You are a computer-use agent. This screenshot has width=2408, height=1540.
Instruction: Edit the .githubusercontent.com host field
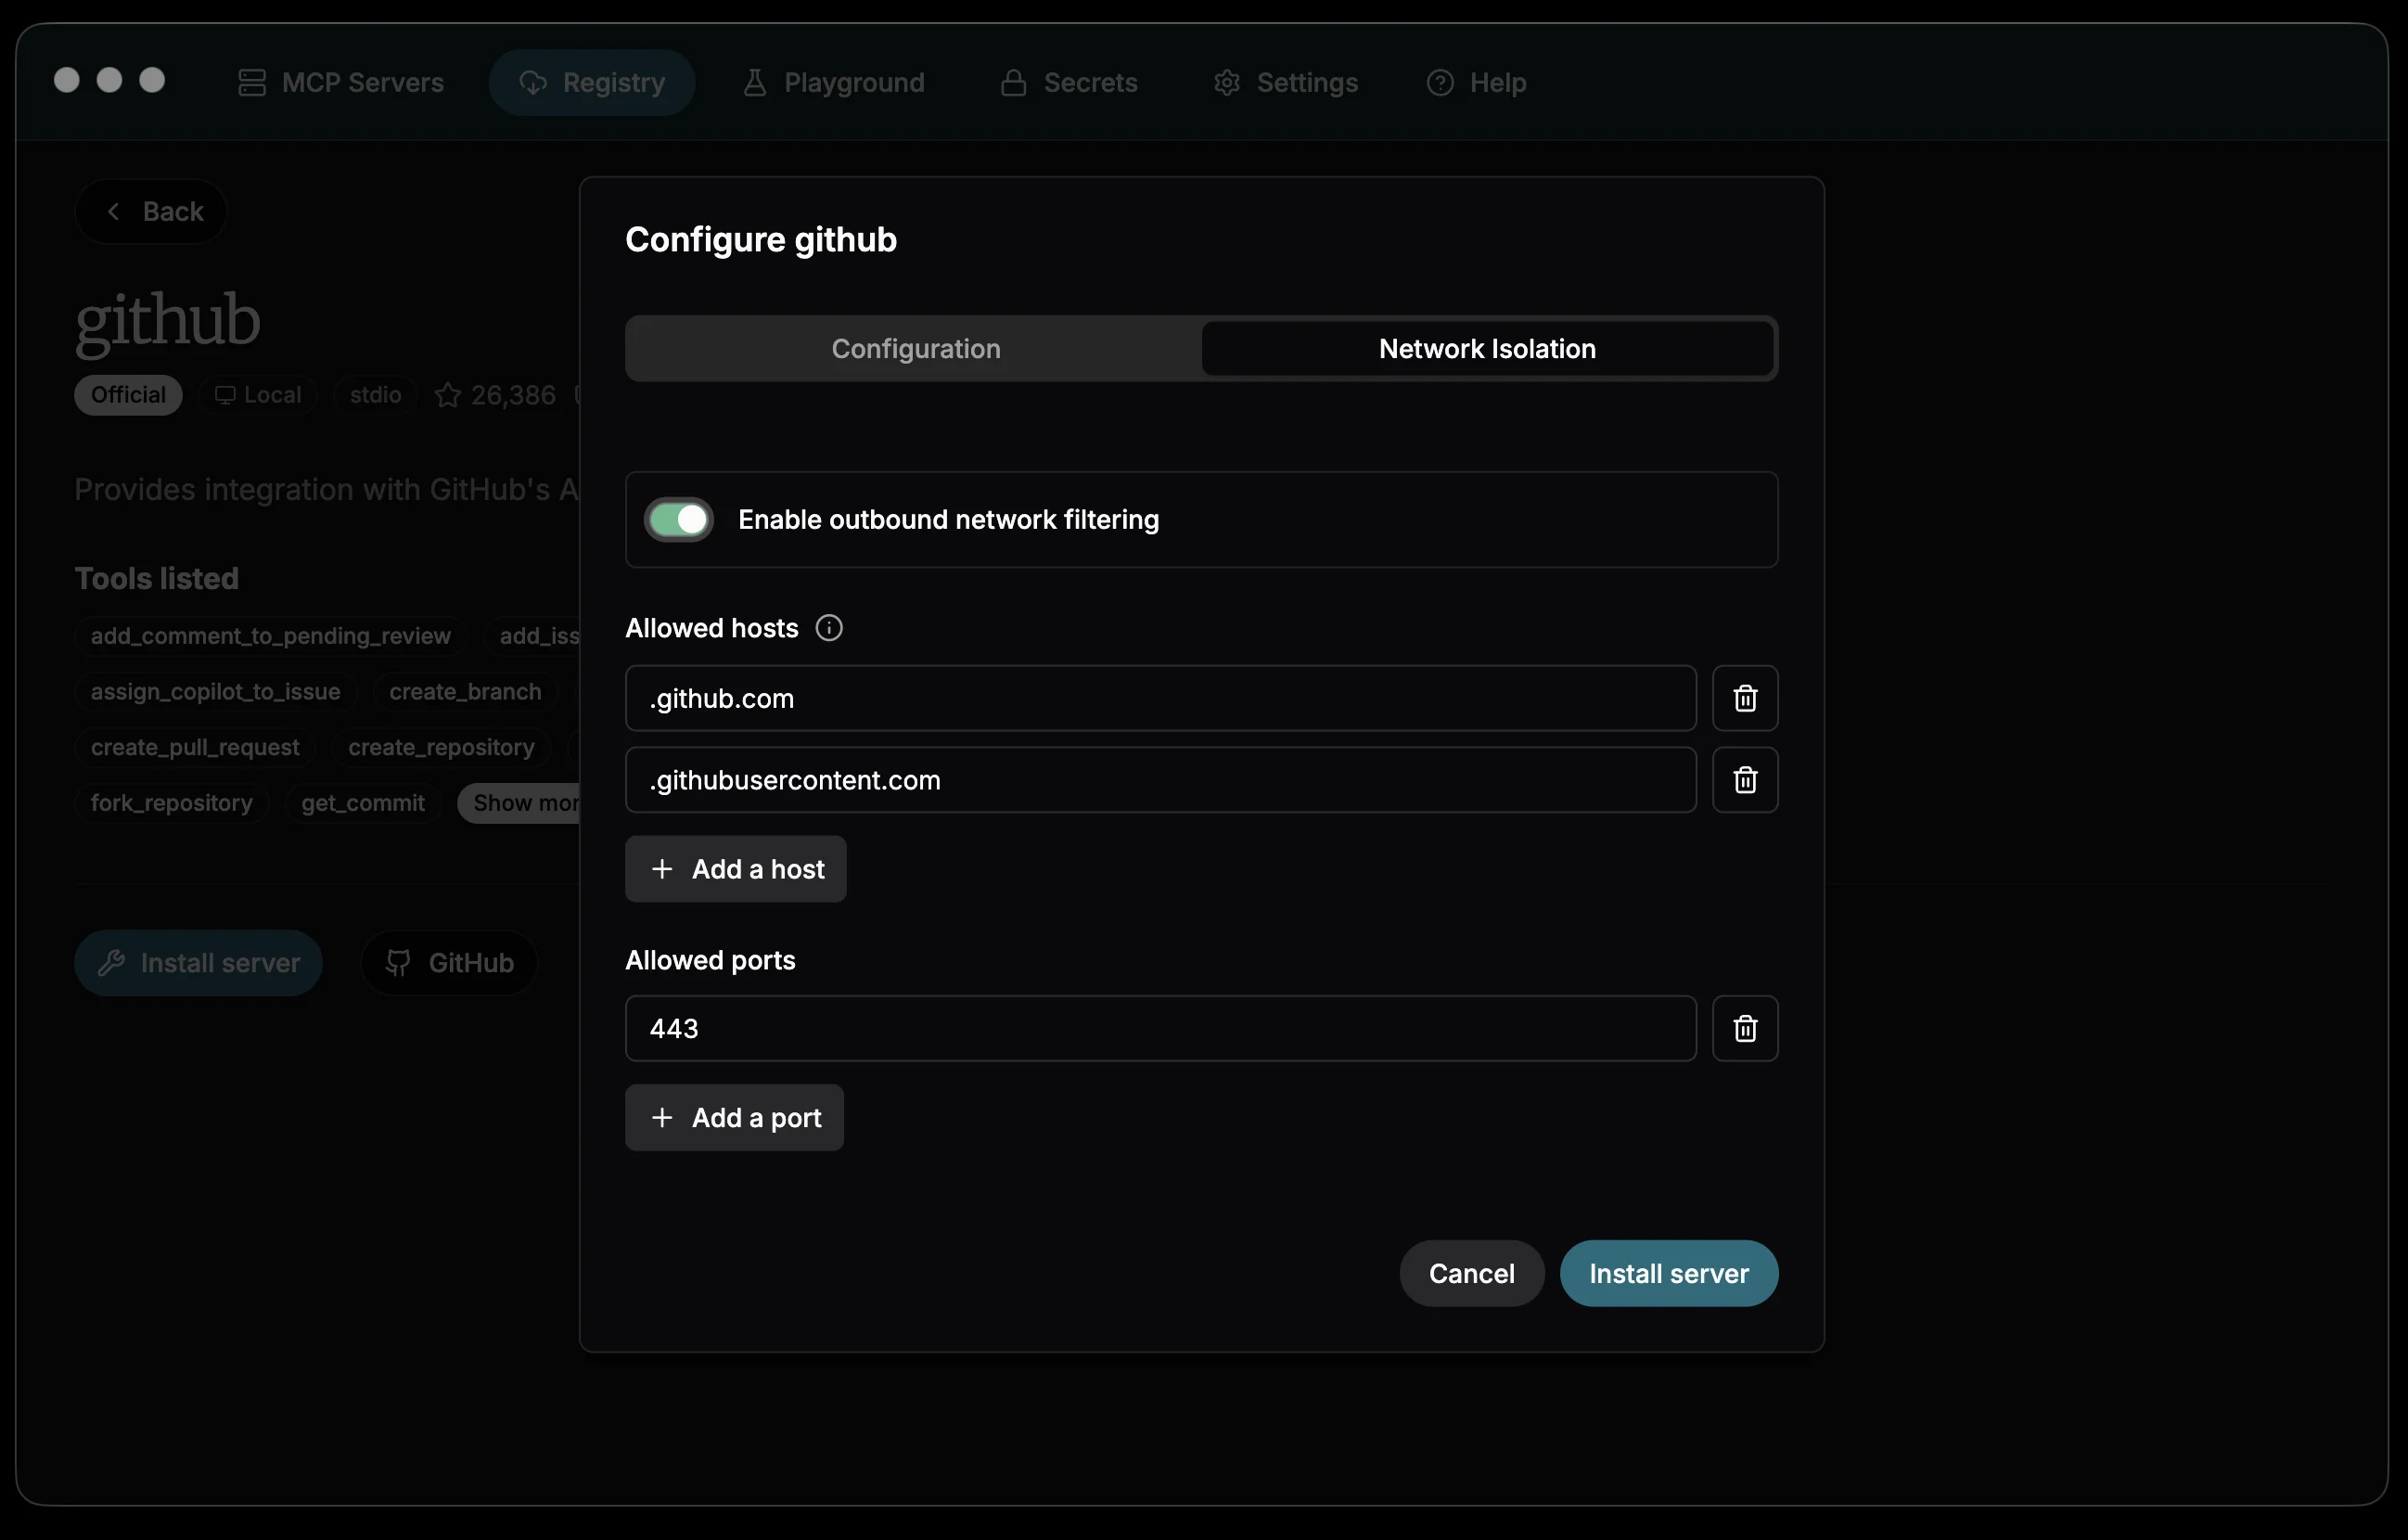click(x=1160, y=780)
